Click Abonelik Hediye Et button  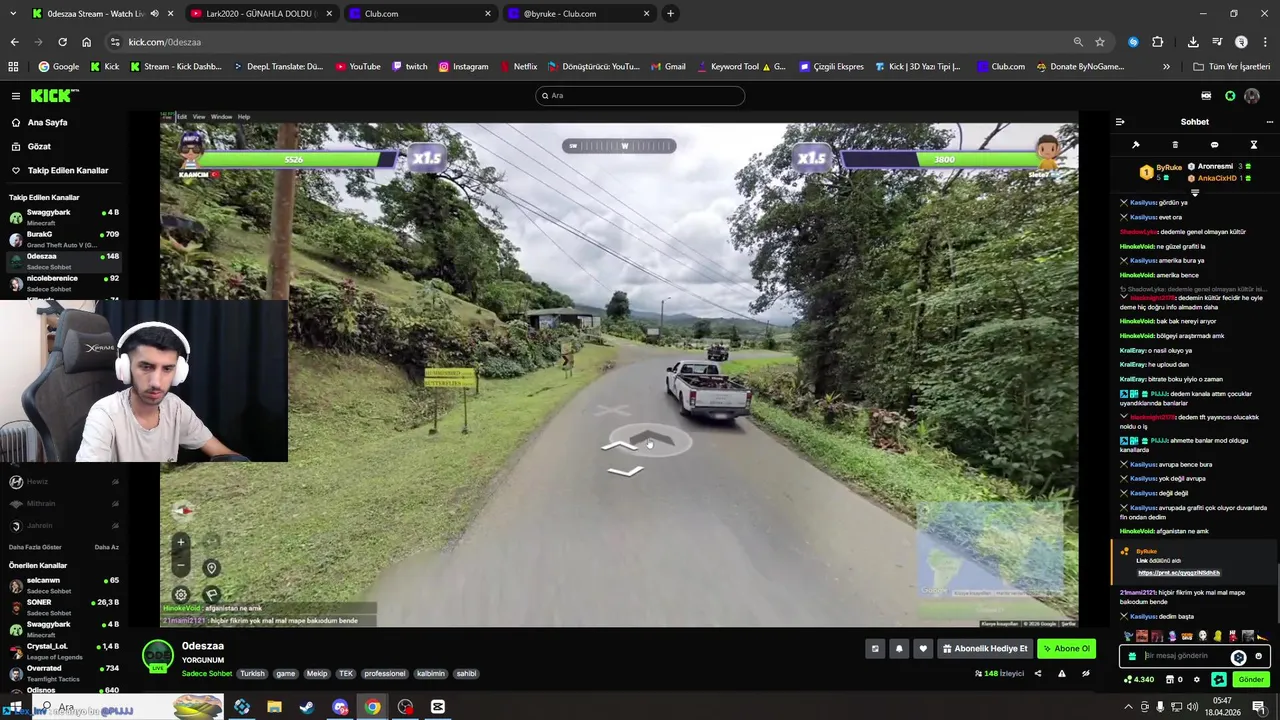[985, 649]
